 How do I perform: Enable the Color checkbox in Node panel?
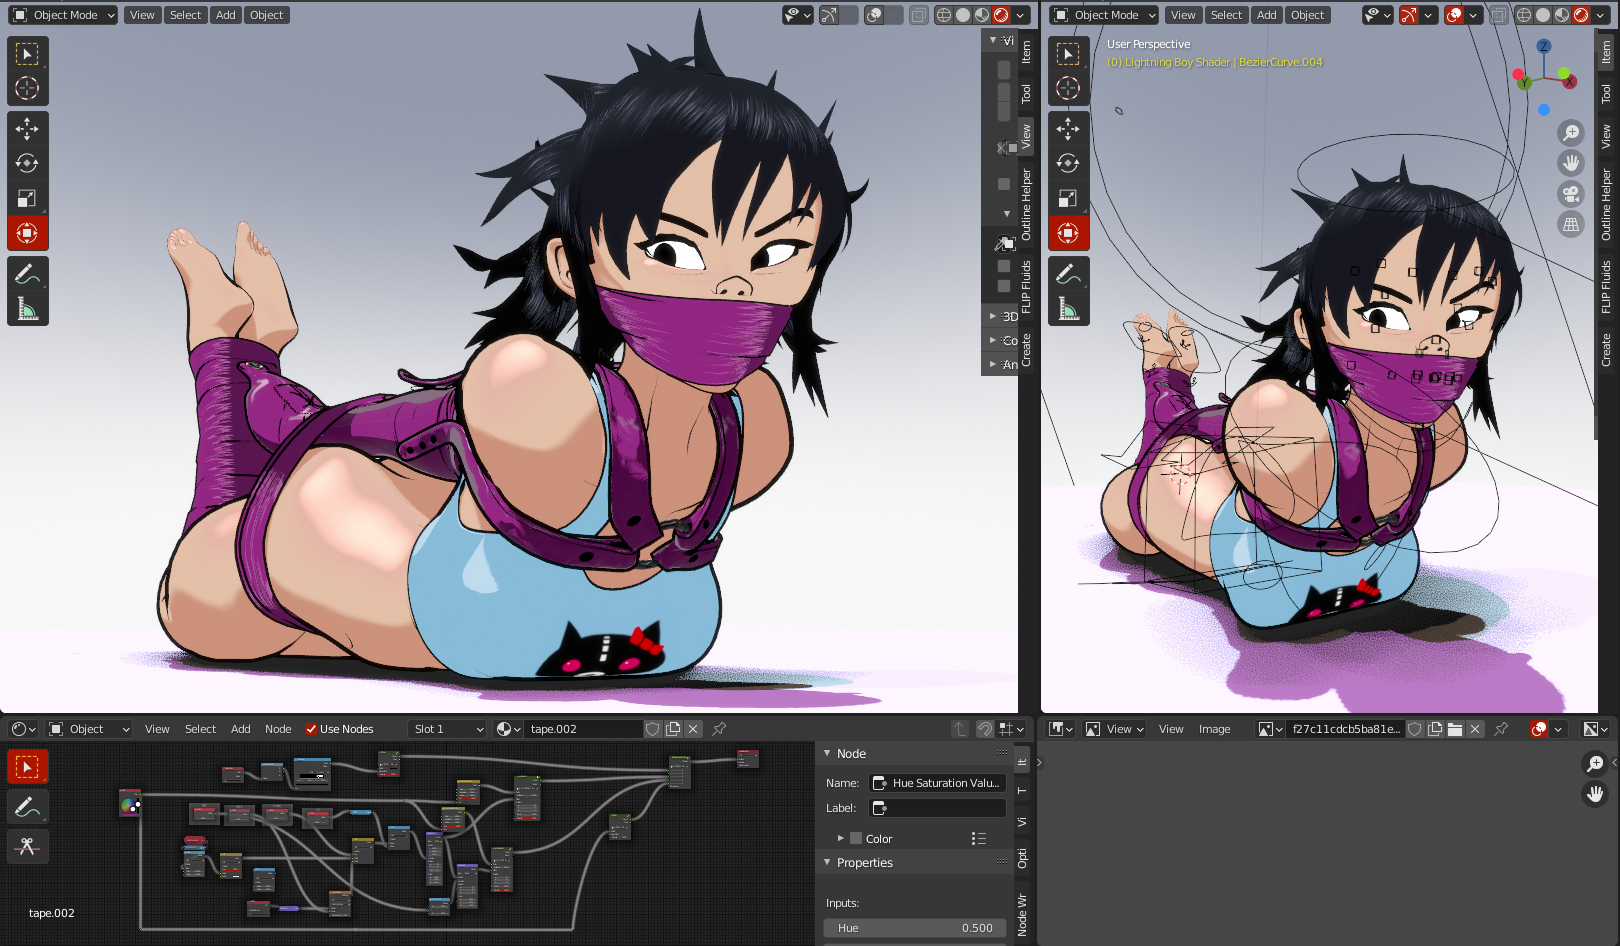pyautogui.click(x=856, y=838)
